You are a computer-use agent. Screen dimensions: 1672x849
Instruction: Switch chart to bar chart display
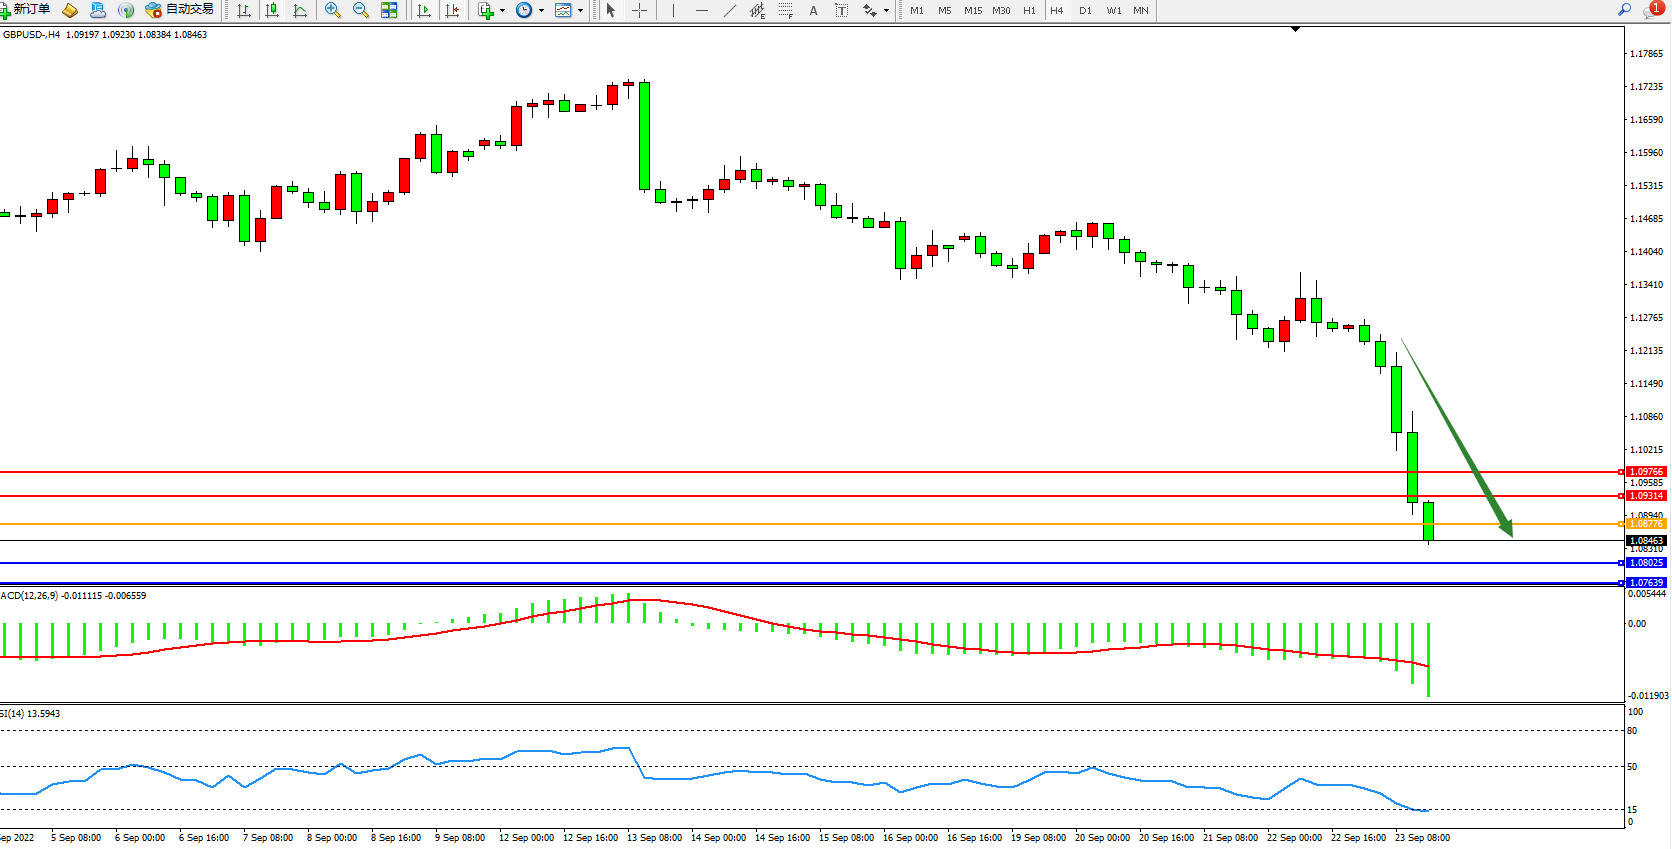(243, 10)
